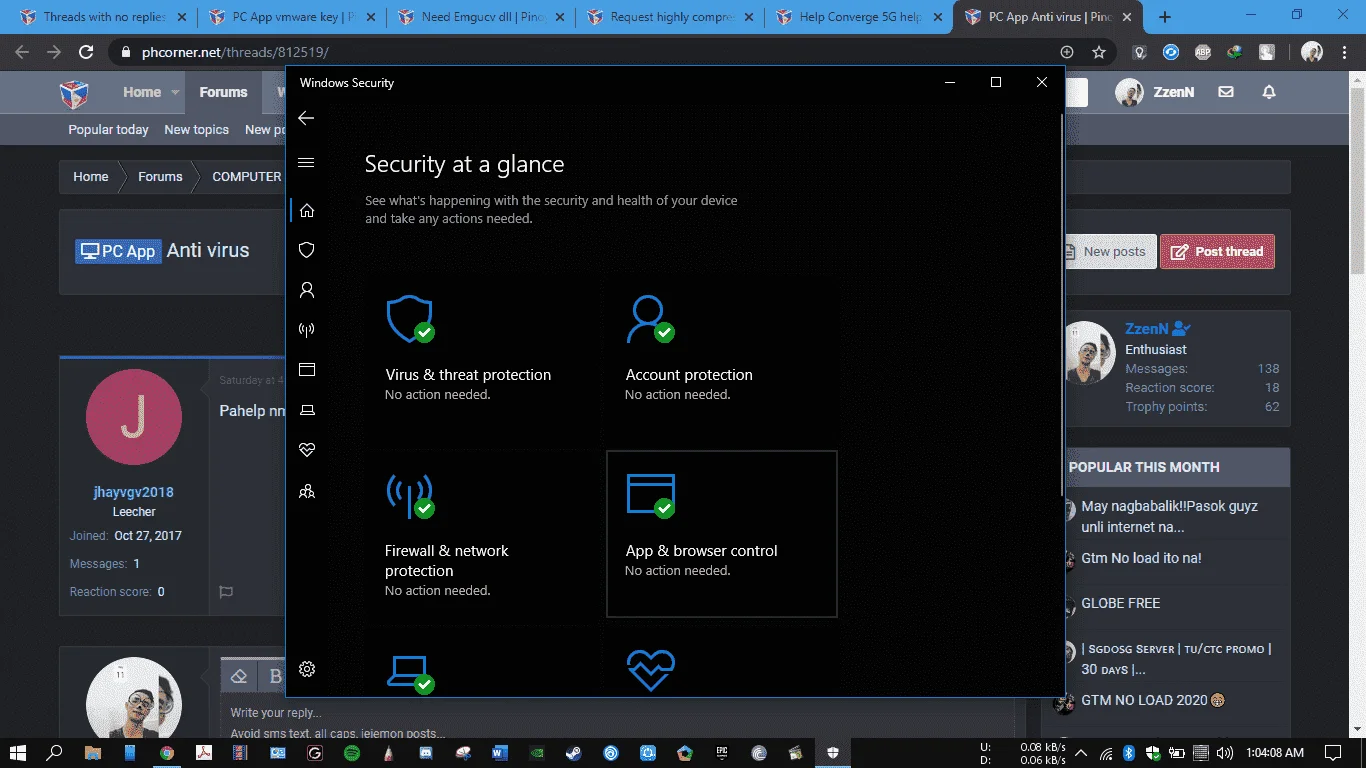The width and height of the screenshot is (1366, 768).
Task: Click the Home breadcrumb link
Action: click(90, 176)
